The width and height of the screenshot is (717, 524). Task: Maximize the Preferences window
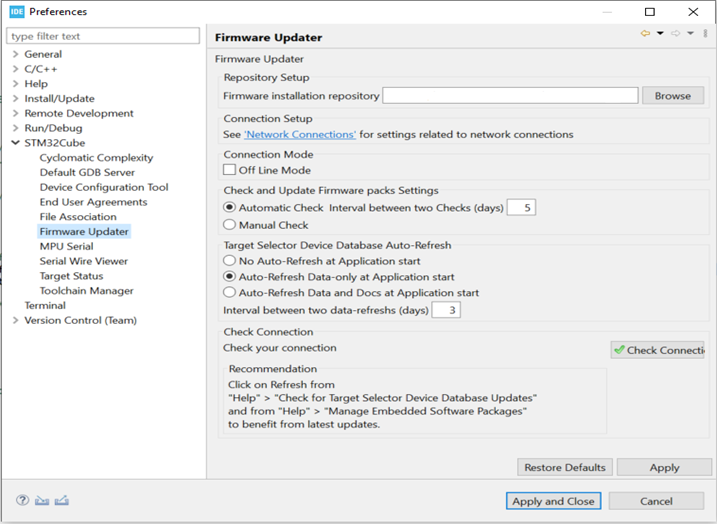pos(650,12)
